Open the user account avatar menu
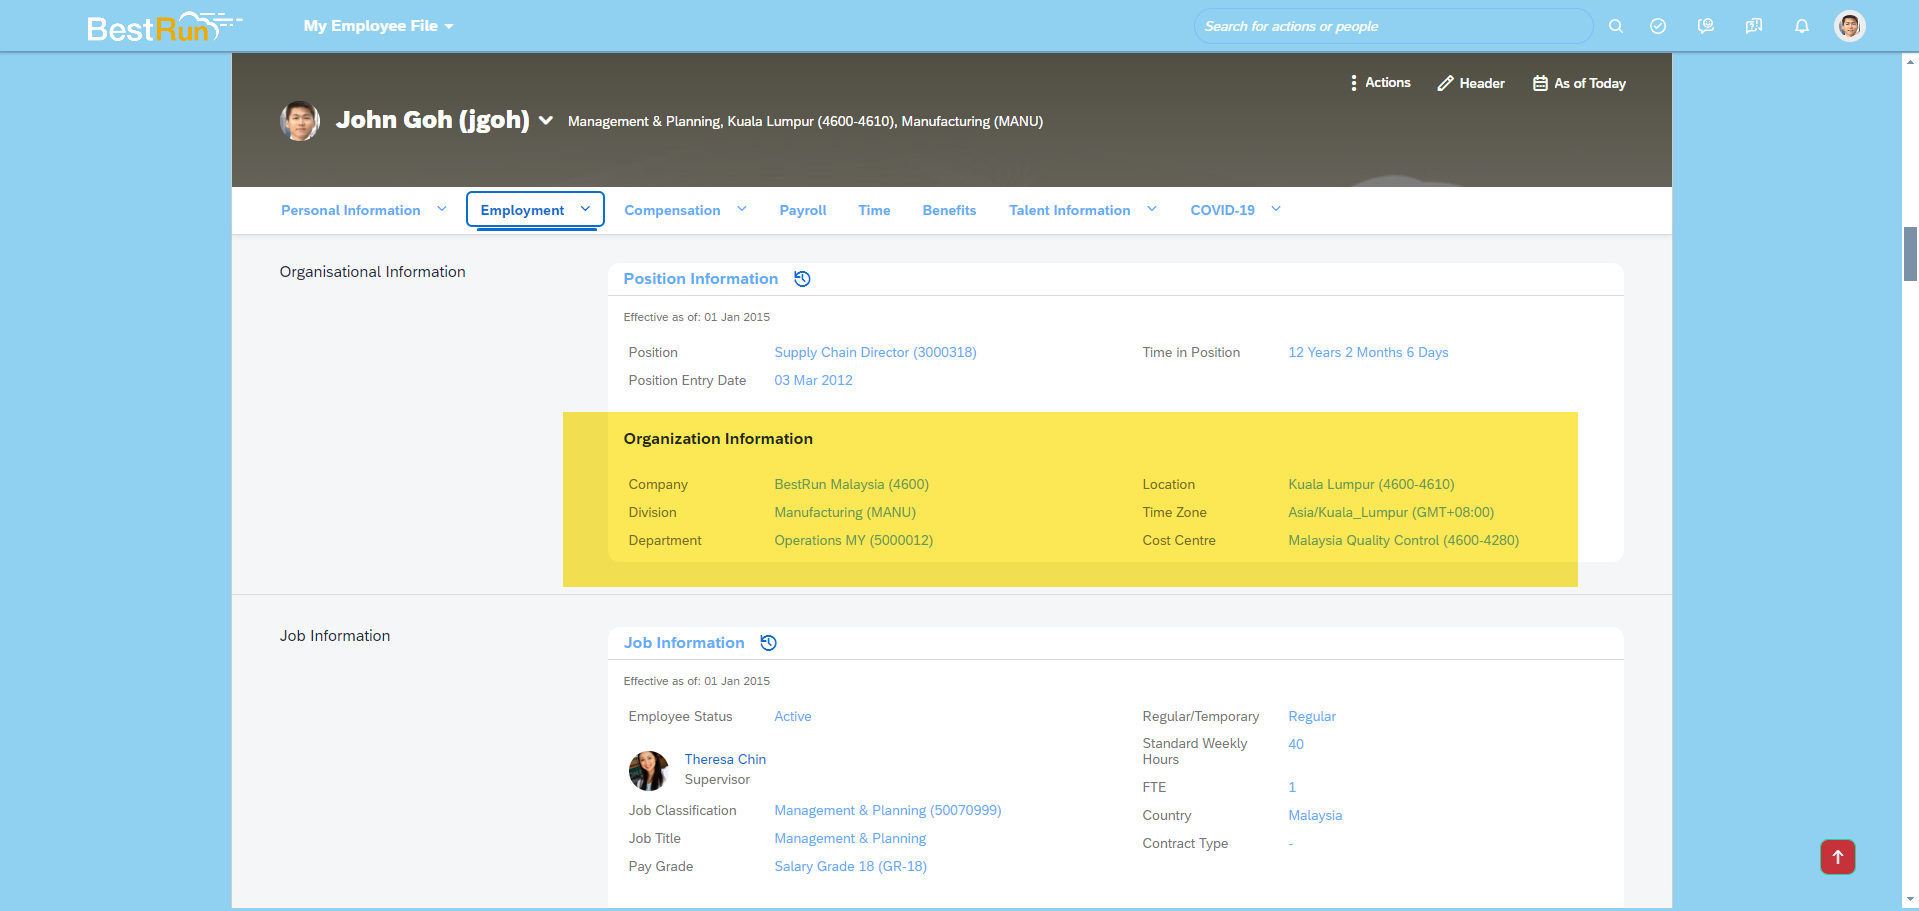The image size is (1919, 911). 1850,26
